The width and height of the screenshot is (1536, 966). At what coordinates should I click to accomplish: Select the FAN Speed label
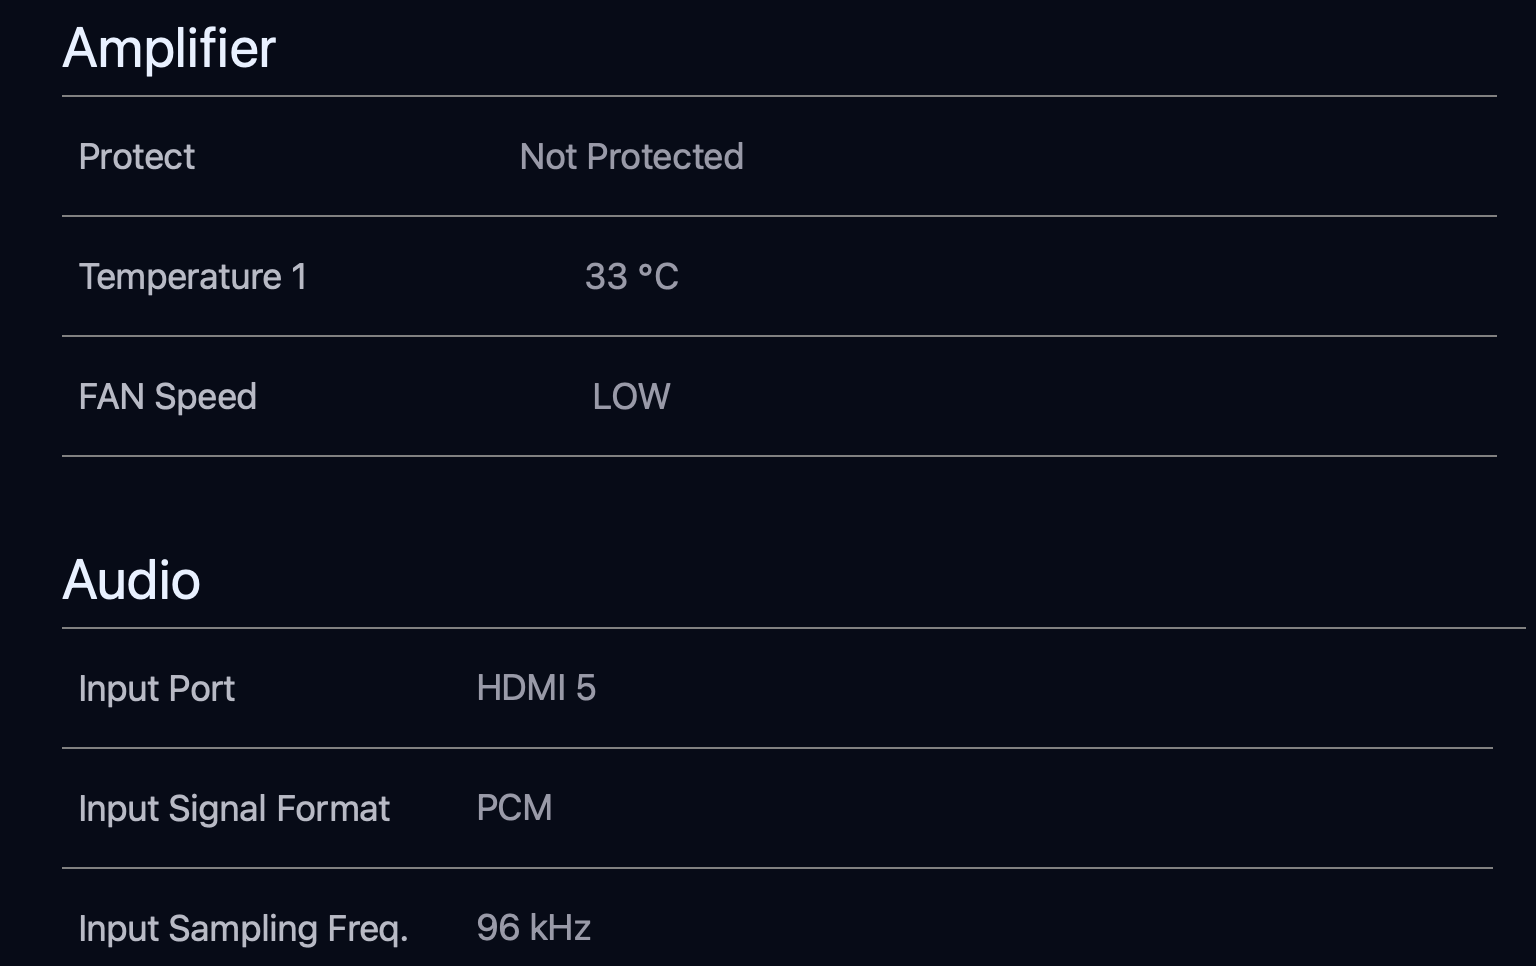(x=168, y=397)
